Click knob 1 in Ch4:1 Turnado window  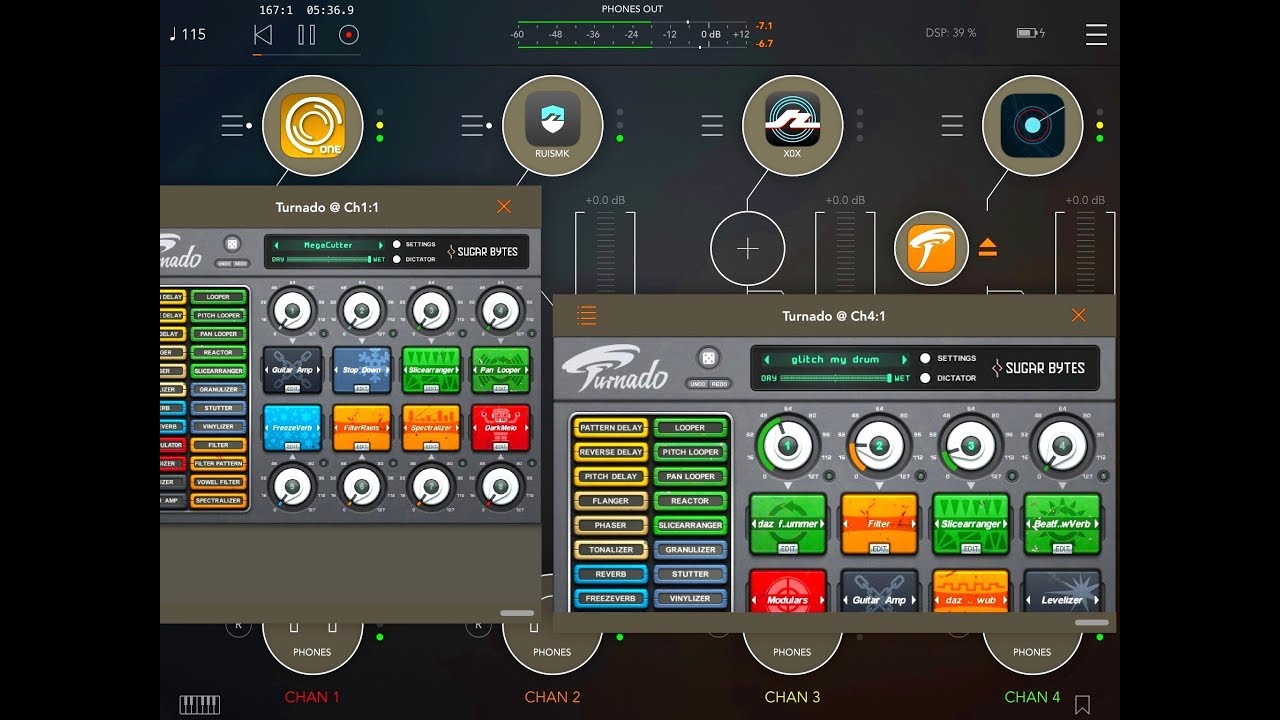click(787, 446)
